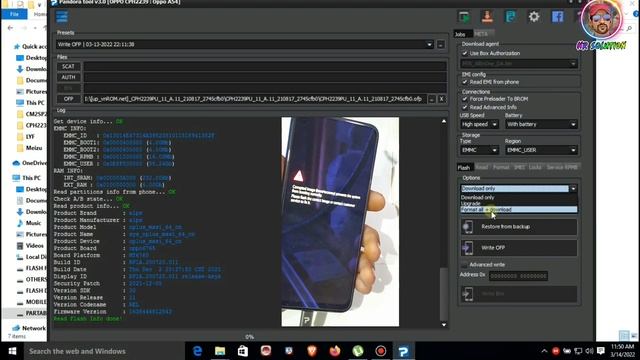Open the USB Speed dropdown
Screen dimensions: 640x360
tap(480, 124)
